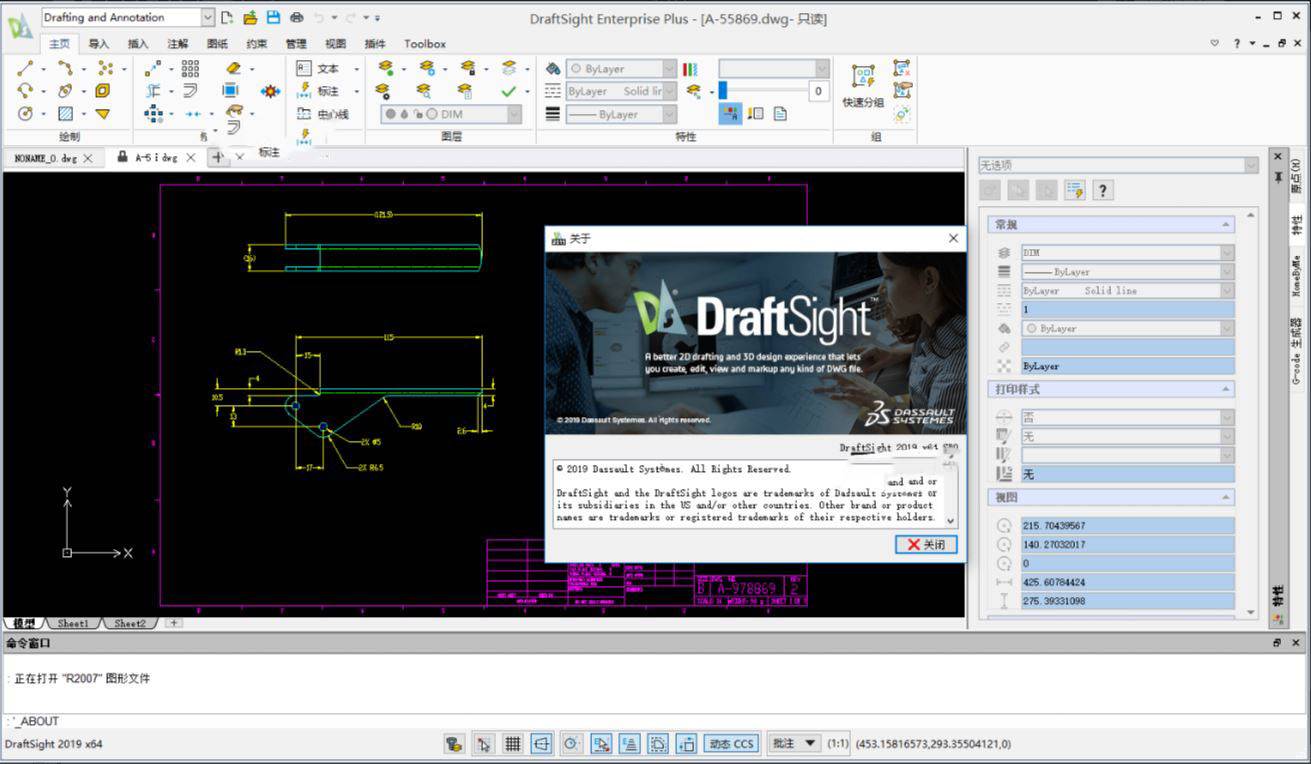Toggle Ortho mode in status bar
The image size is (1311, 764).
(x=541, y=743)
